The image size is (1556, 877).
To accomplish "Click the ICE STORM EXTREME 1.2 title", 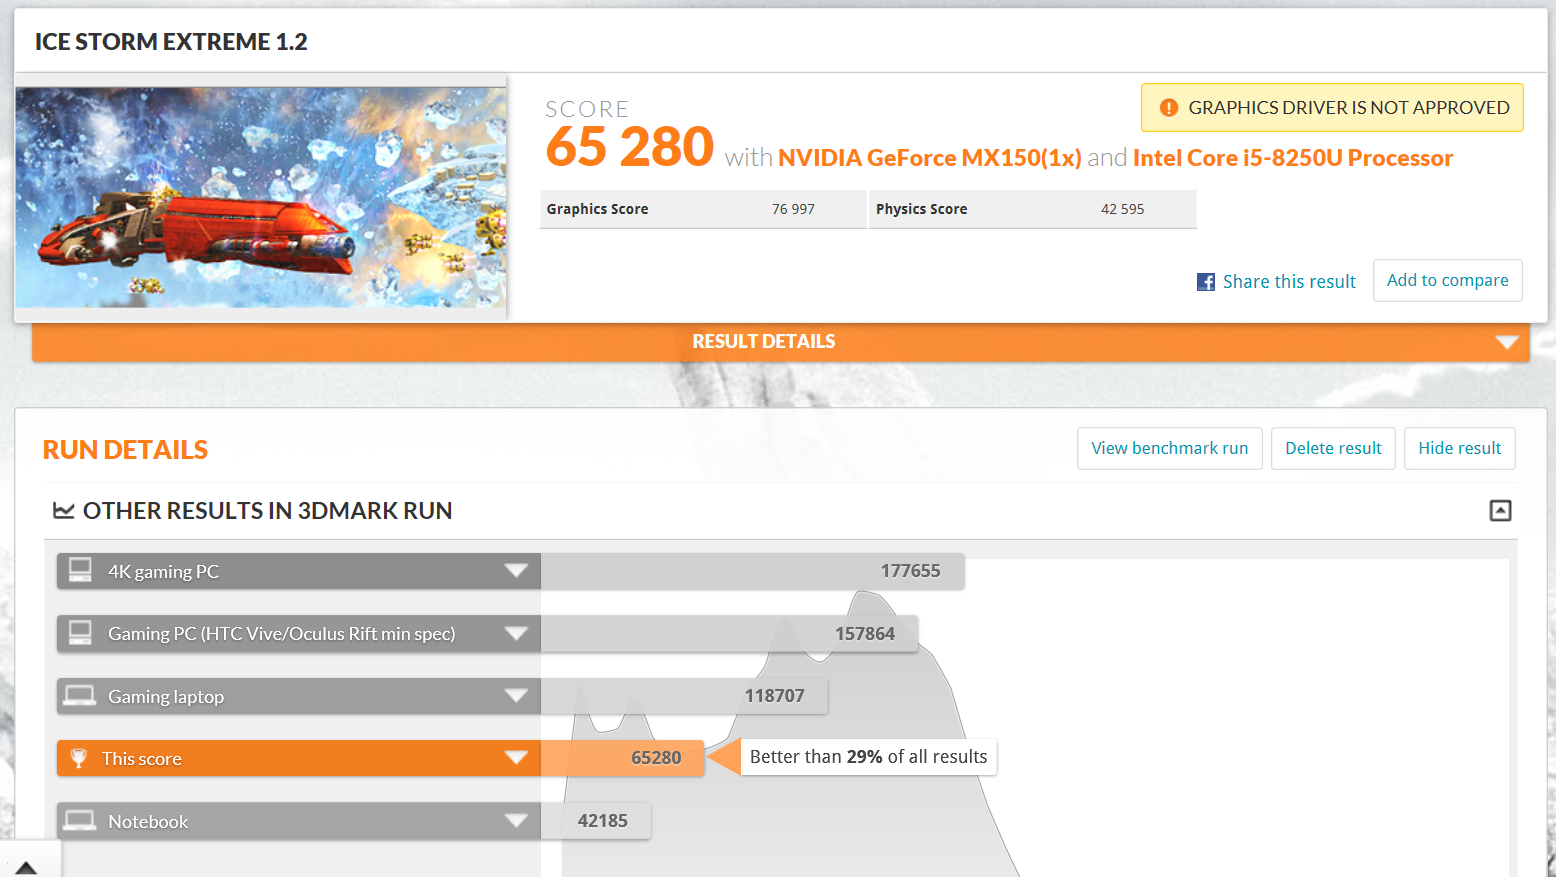I will pos(171,42).
